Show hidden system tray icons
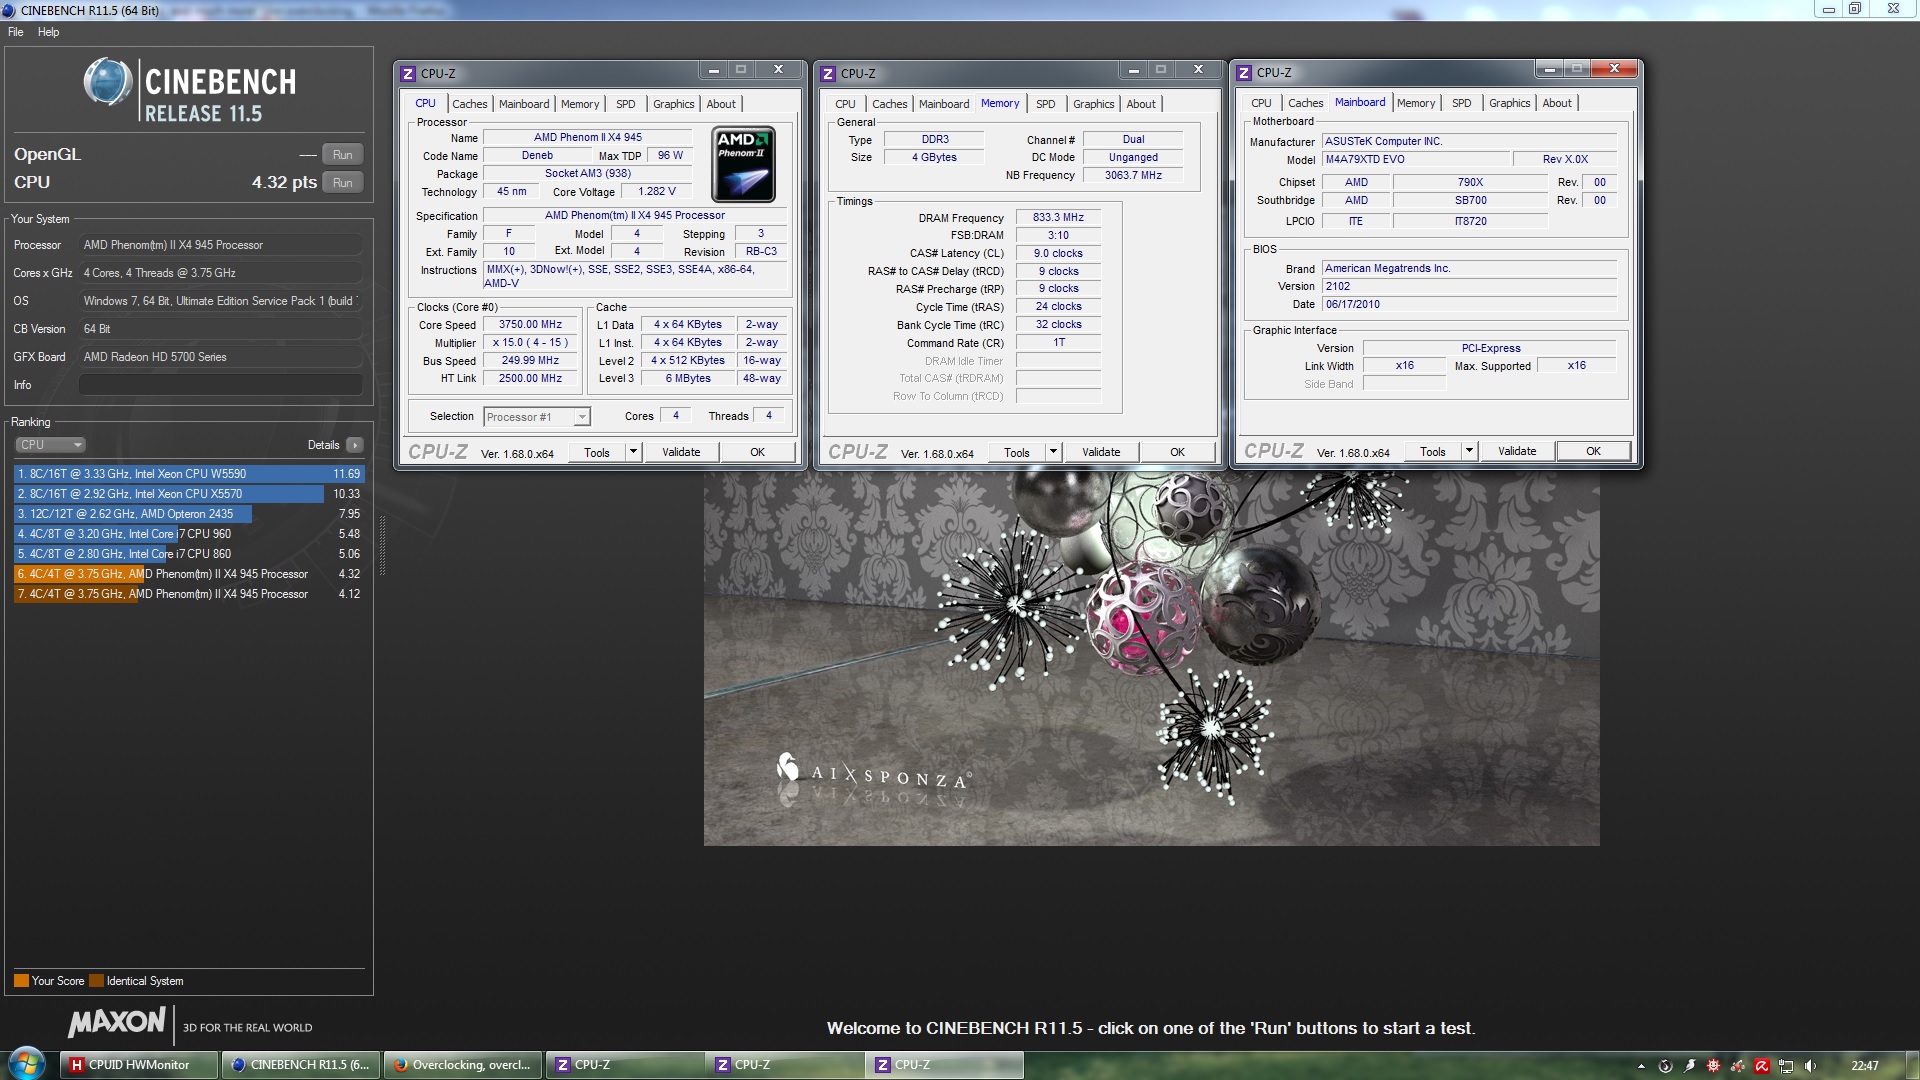 coord(1641,1066)
